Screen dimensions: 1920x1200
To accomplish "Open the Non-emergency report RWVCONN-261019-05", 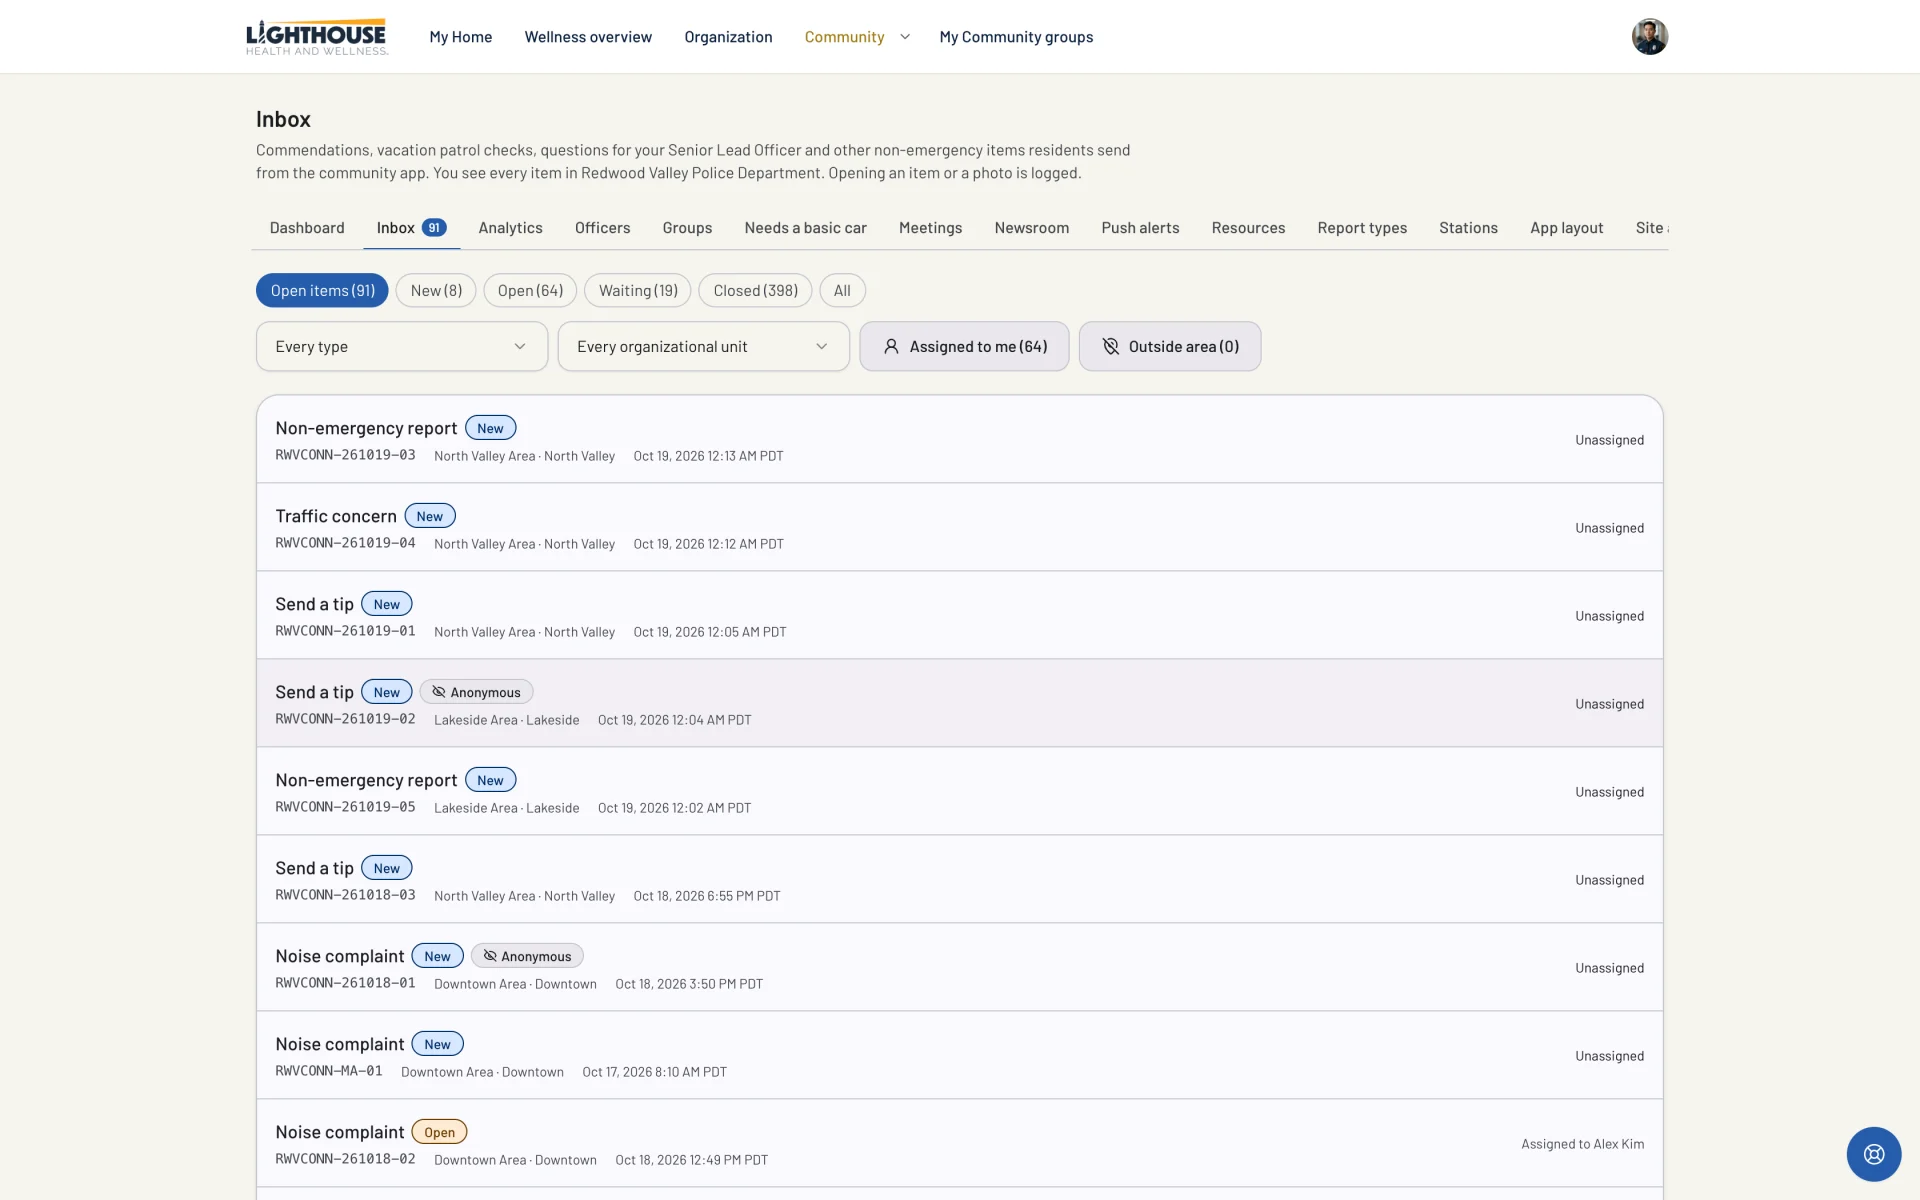I will [x=960, y=792].
